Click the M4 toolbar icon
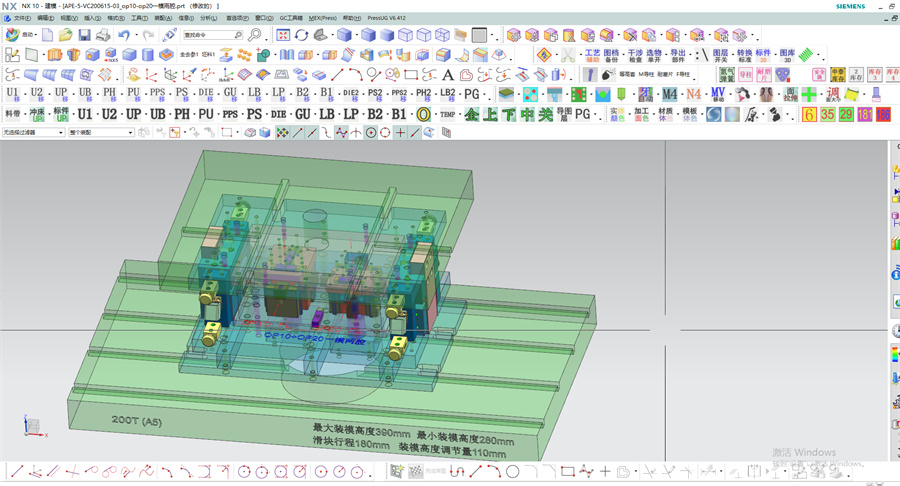 click(669, 93)
